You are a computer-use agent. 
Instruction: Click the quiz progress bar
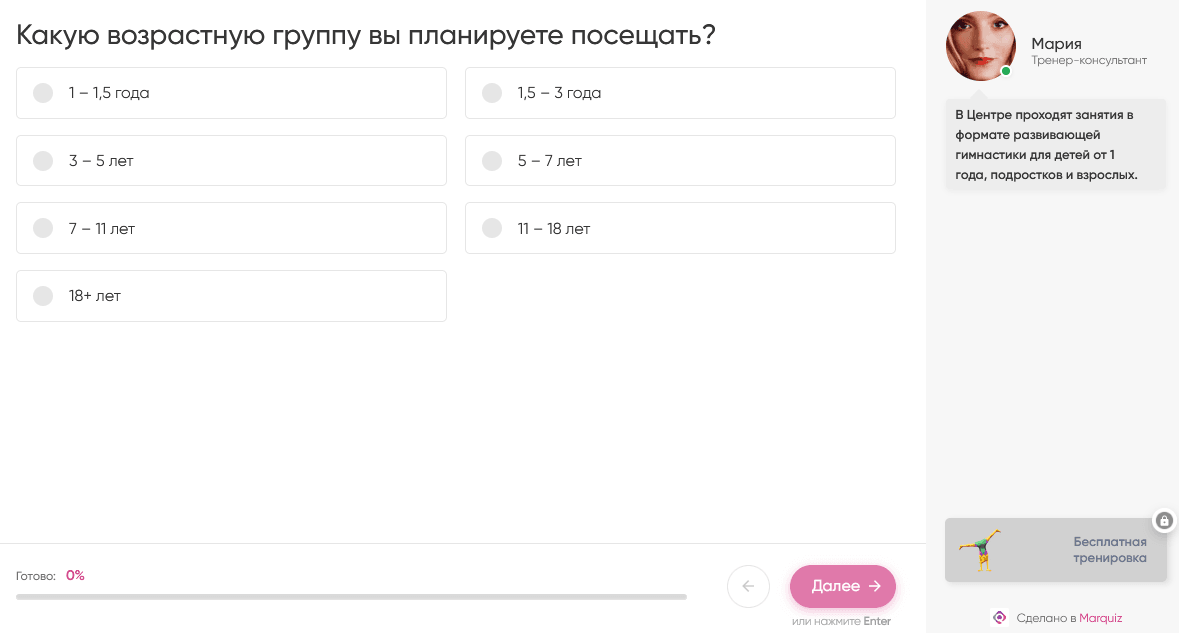[x=351, y=597]
